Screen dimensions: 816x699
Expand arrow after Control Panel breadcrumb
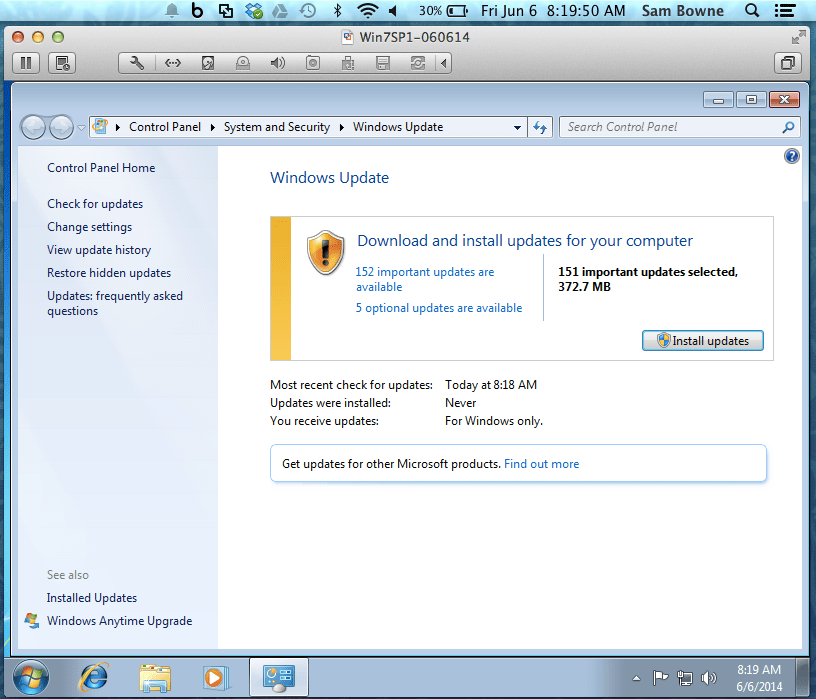coord(212,128)
